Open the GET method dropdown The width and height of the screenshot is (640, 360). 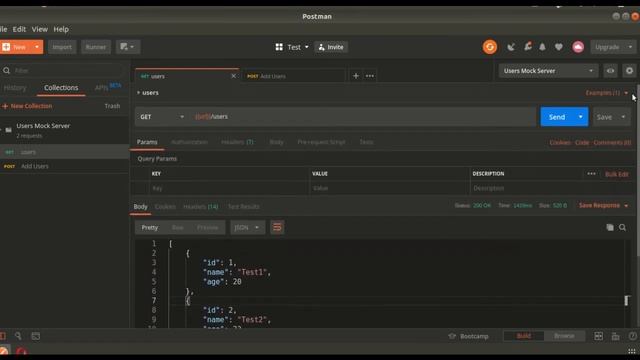point(162,117)
